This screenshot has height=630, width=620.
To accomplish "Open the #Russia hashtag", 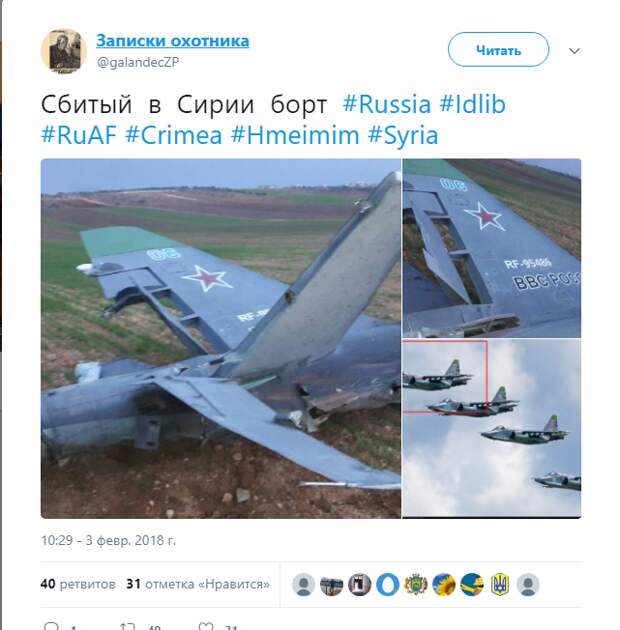I will click(x=387, y=104).
